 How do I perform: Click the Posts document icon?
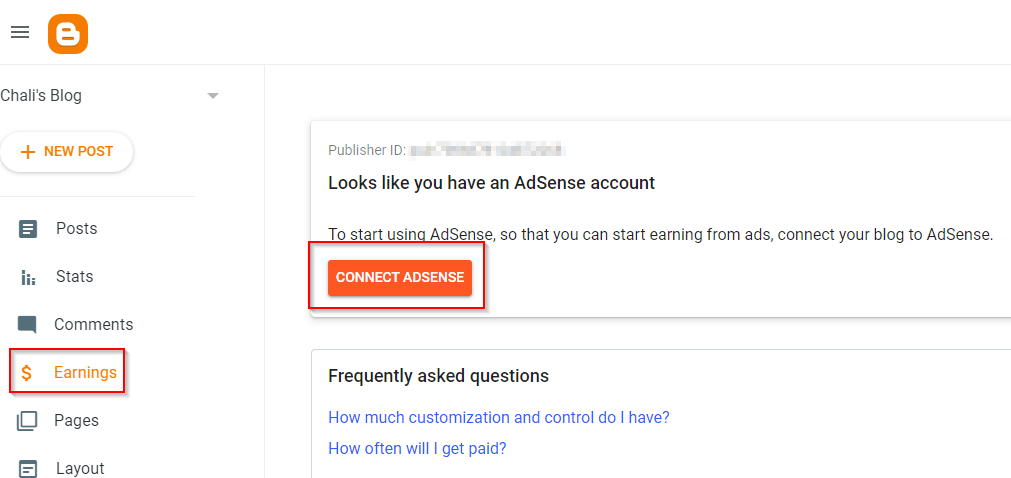point(28,229)
